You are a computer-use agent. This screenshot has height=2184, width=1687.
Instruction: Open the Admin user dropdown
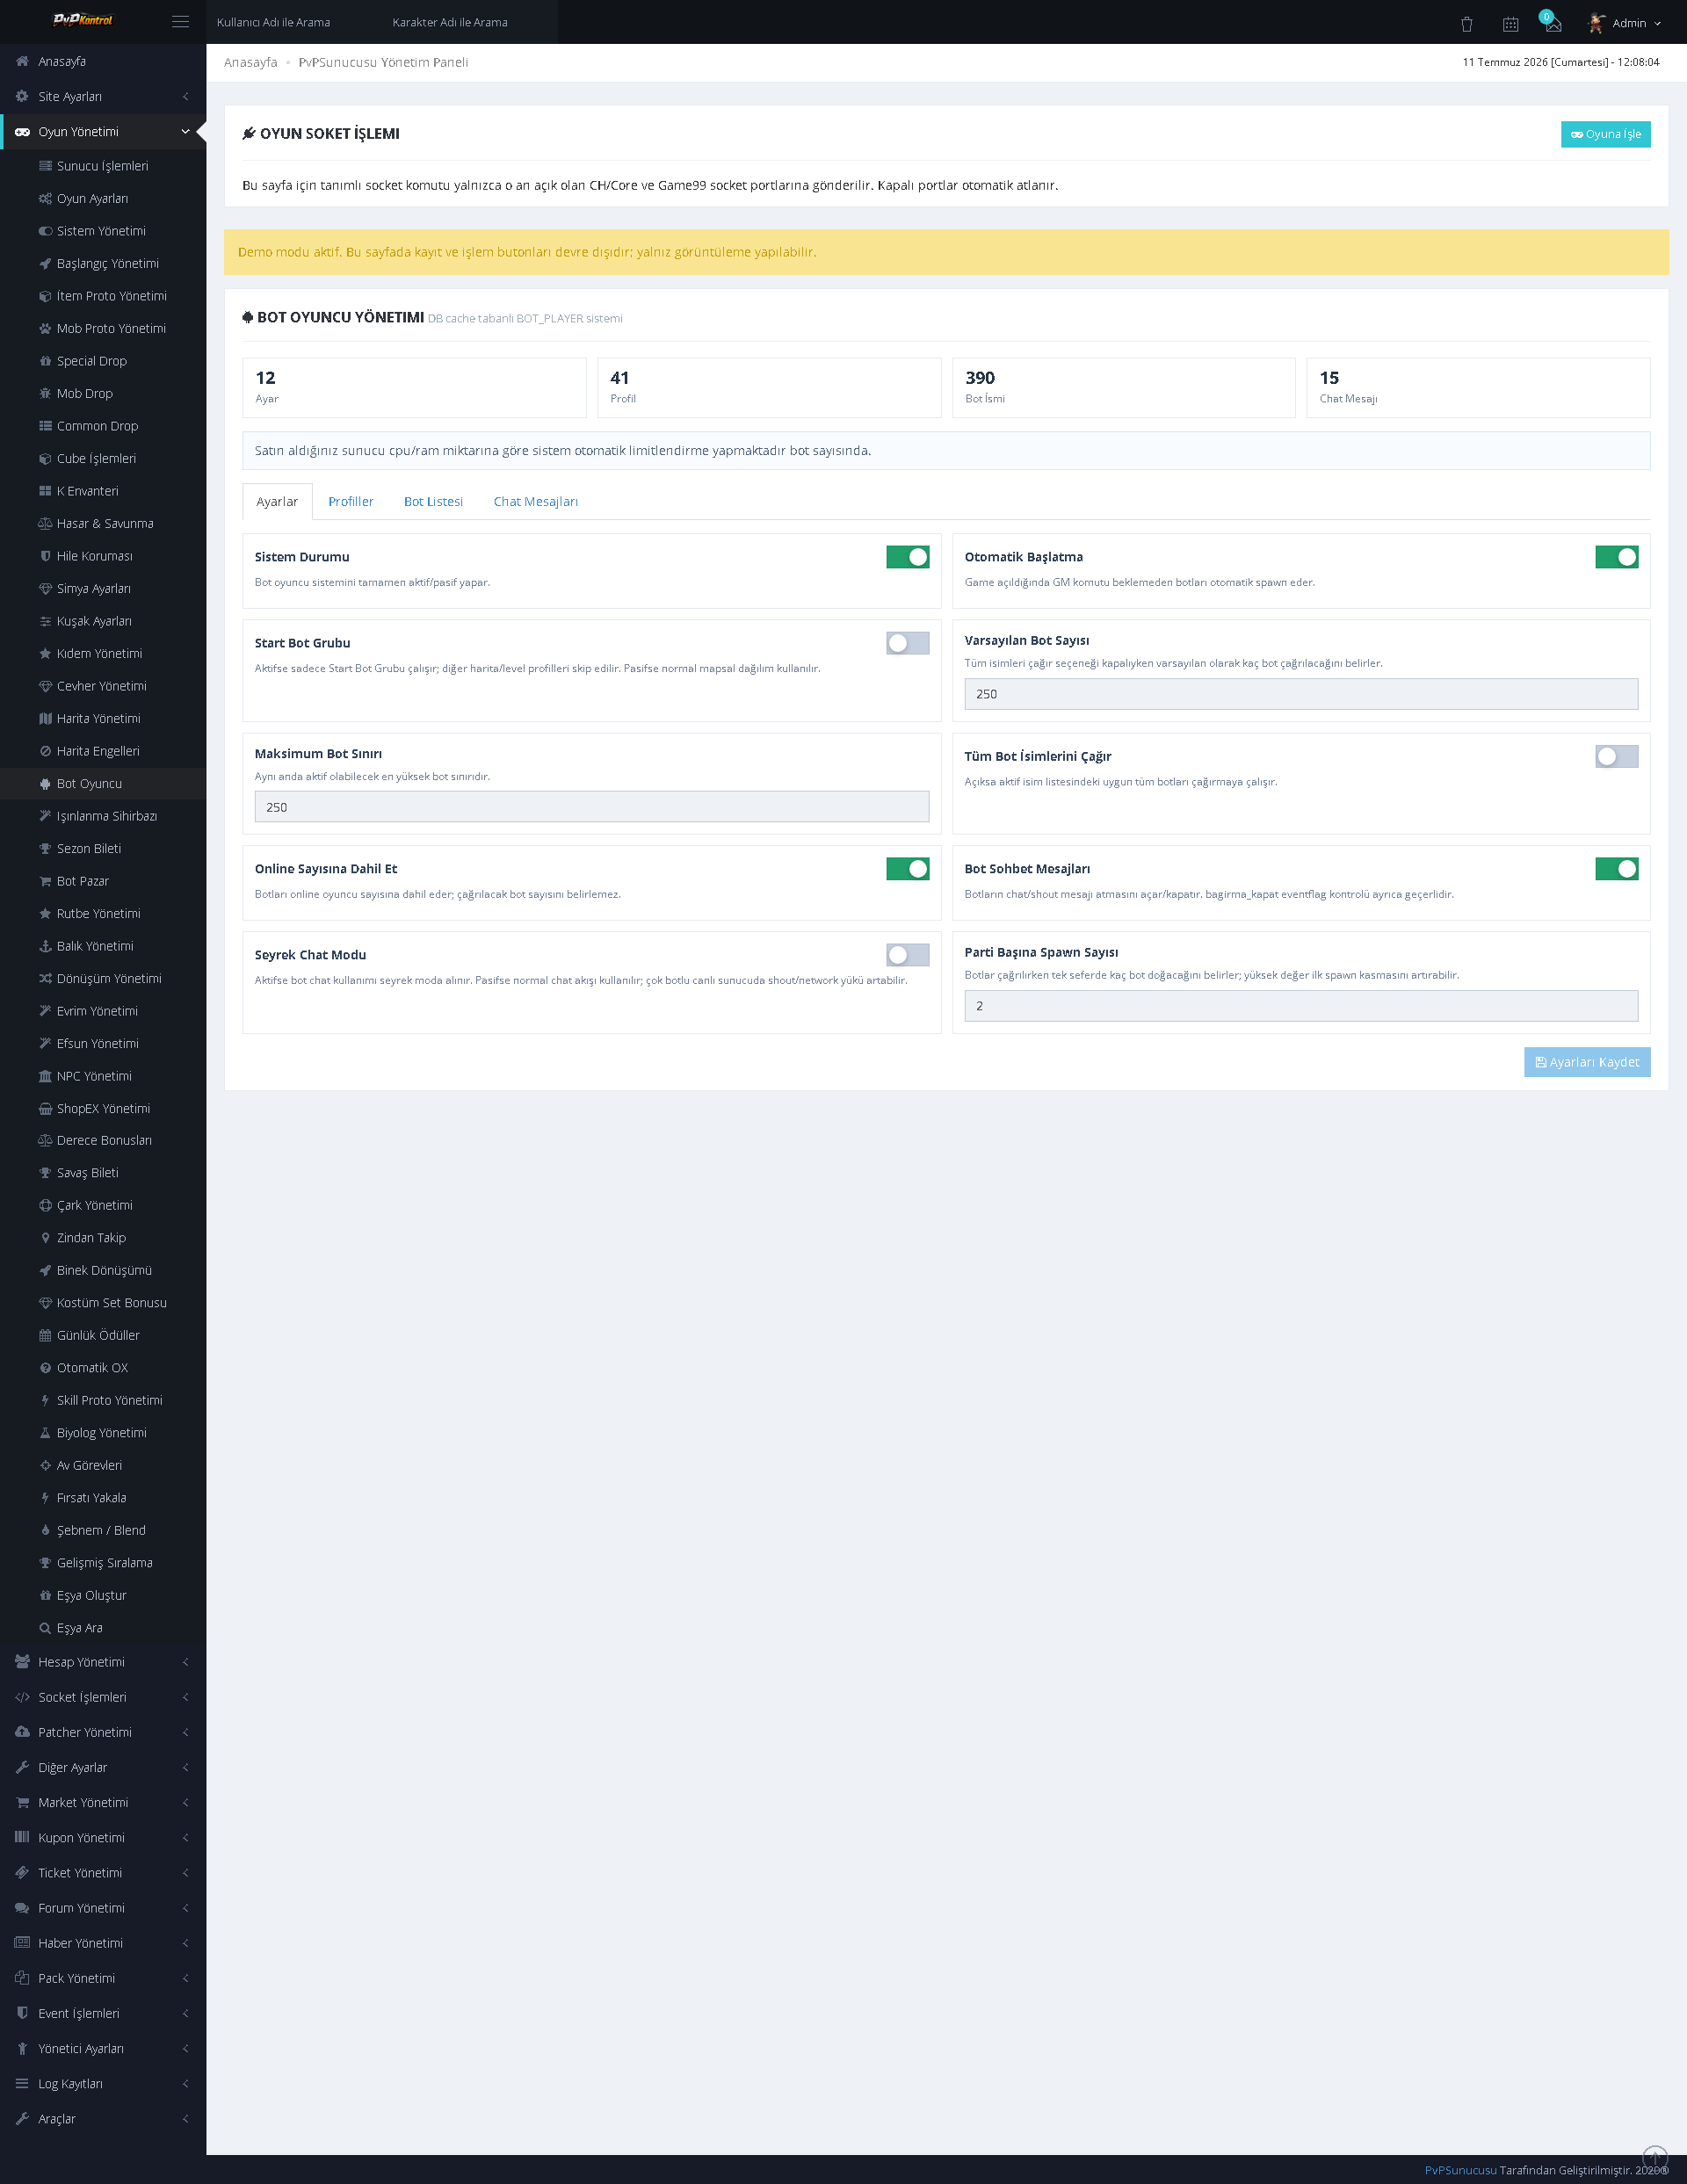point(1626,23)
